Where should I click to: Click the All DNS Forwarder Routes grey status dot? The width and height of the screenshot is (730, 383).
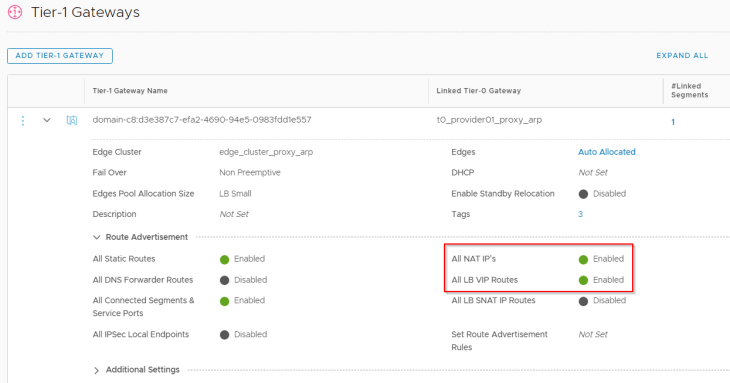(x=224, y=281)
